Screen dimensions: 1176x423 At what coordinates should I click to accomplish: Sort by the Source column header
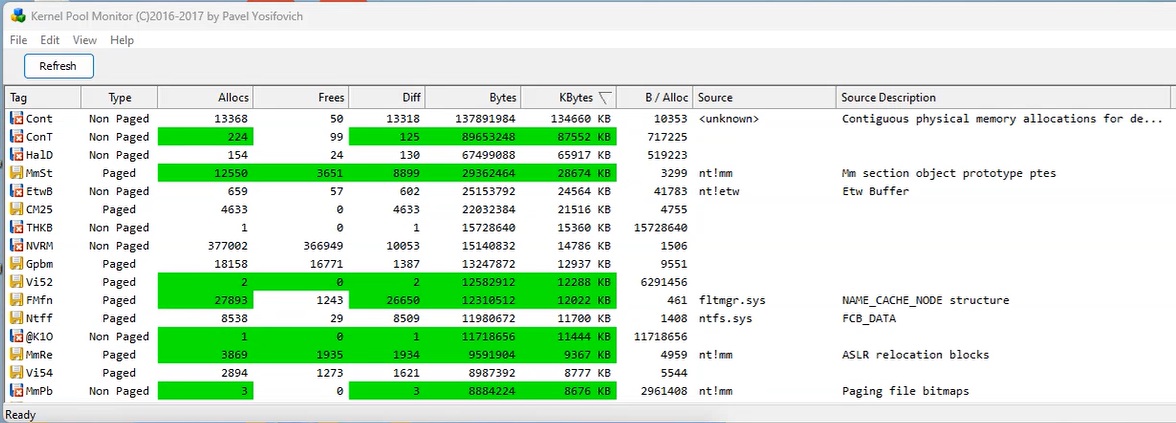click(764, 98)
